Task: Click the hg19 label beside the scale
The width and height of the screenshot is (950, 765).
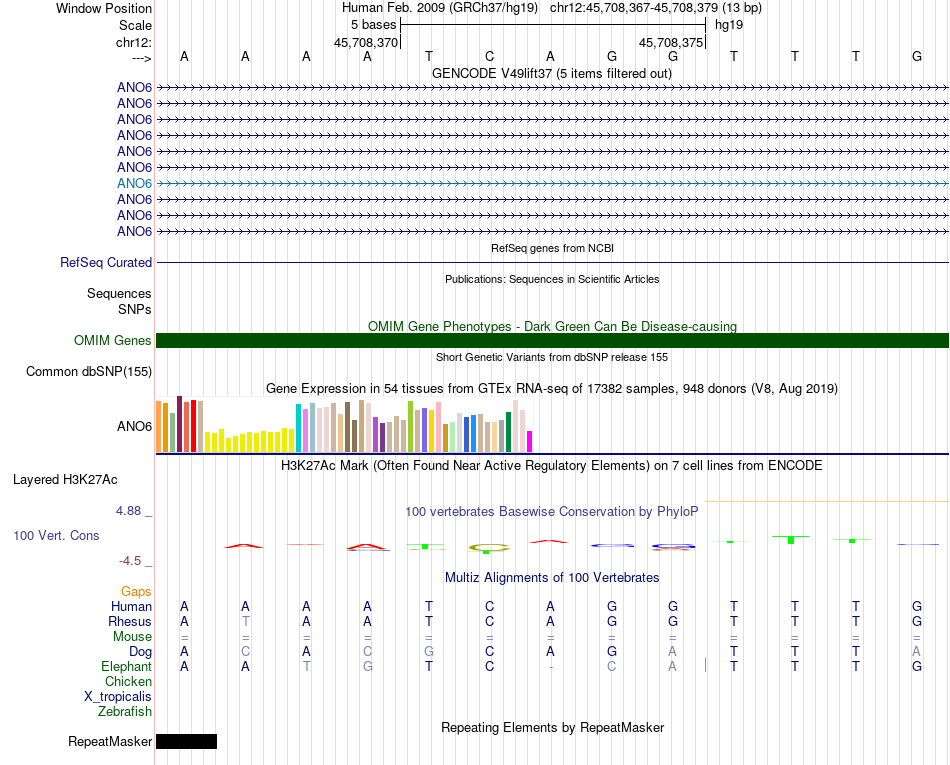Action: point(729,25)
